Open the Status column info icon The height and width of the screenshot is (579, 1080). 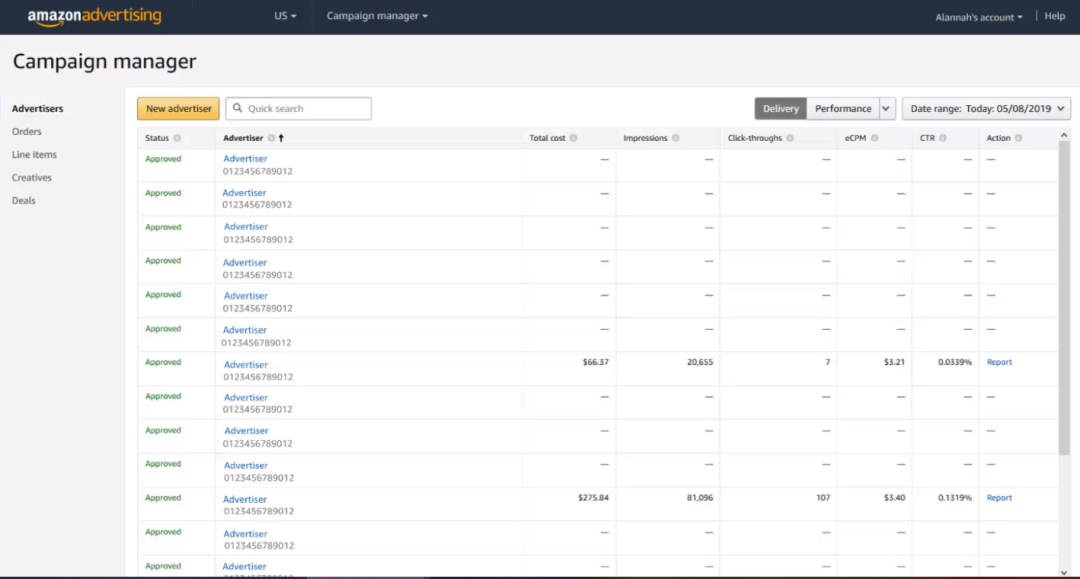click(177, 138)
